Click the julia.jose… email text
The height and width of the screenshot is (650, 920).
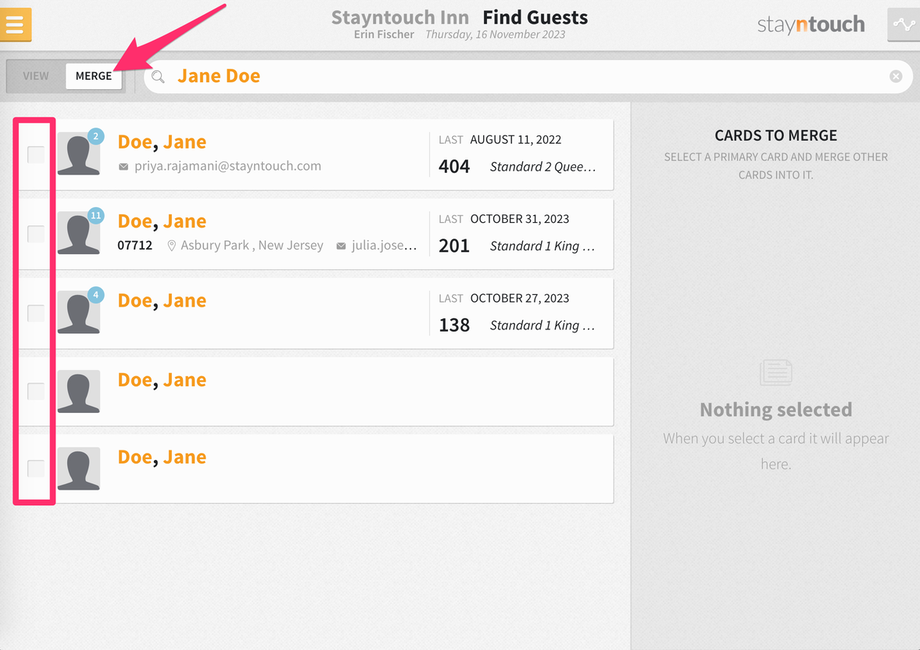[x=384, y=245]
